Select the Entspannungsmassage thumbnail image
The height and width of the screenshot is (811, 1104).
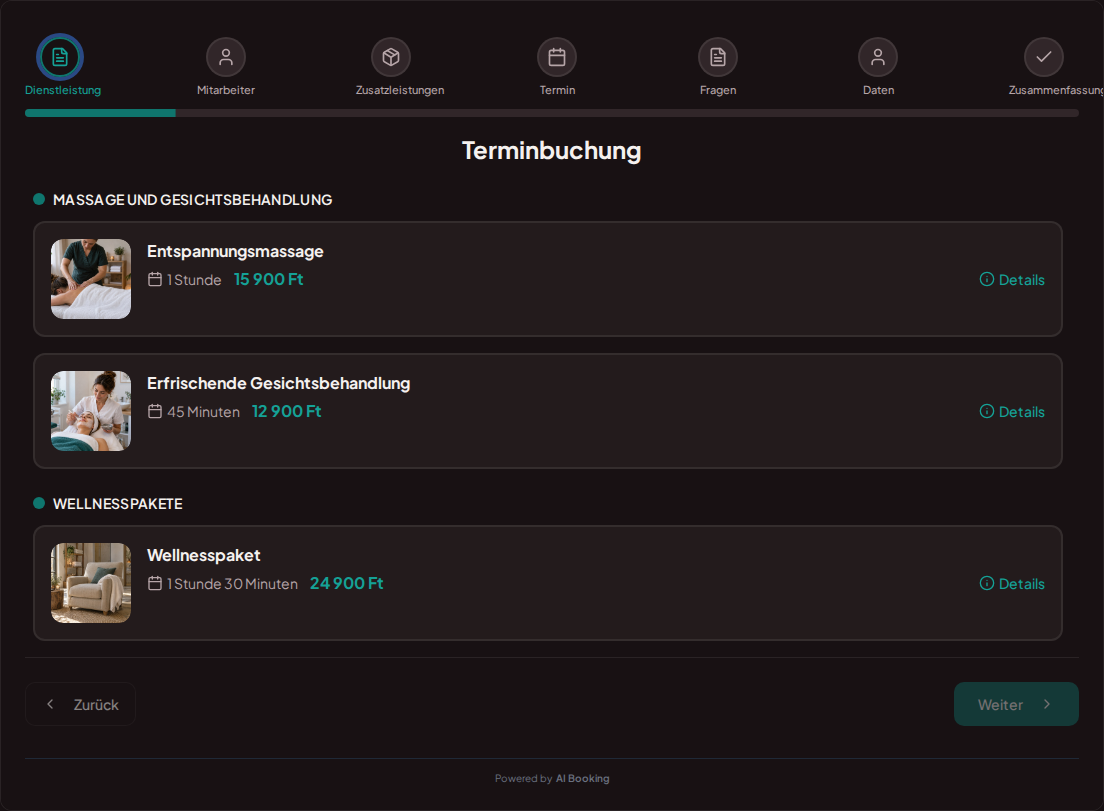[91, 279]
